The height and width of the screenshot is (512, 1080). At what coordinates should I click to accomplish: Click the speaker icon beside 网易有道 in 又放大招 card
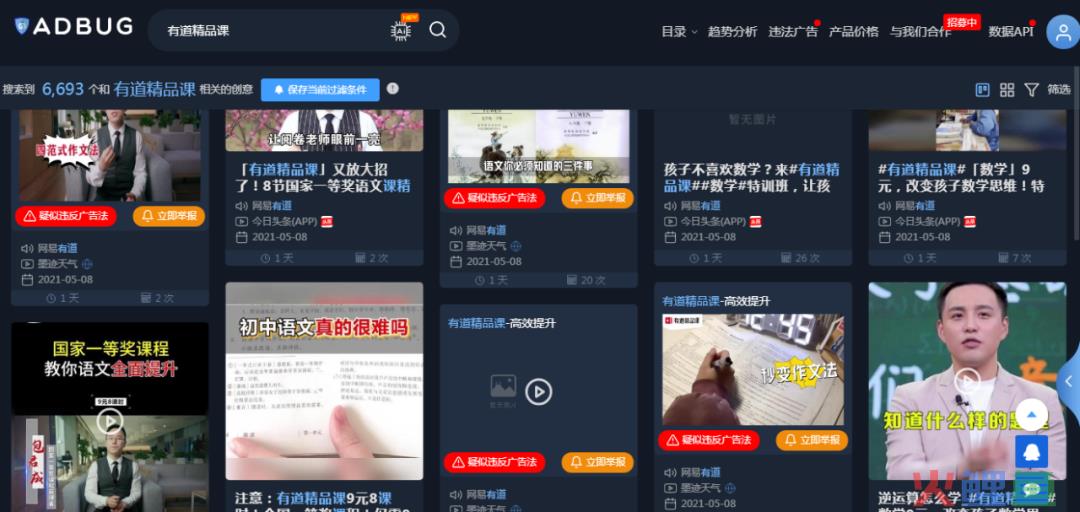[242, 205]
